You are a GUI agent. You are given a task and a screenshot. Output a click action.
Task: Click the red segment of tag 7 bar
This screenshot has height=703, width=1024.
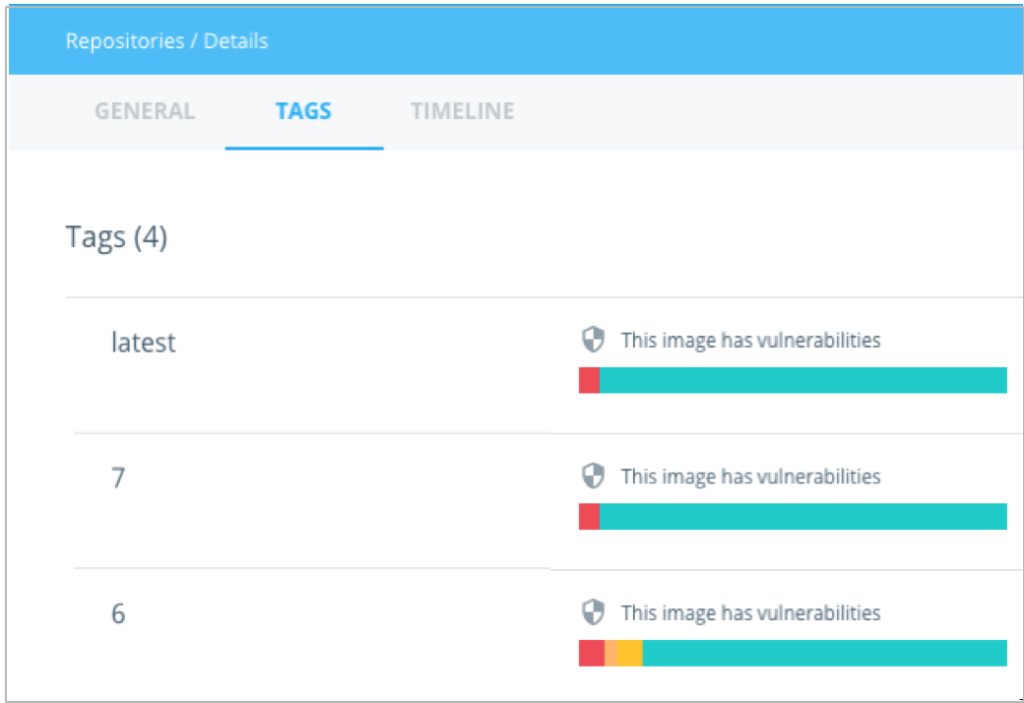(589, 516)
